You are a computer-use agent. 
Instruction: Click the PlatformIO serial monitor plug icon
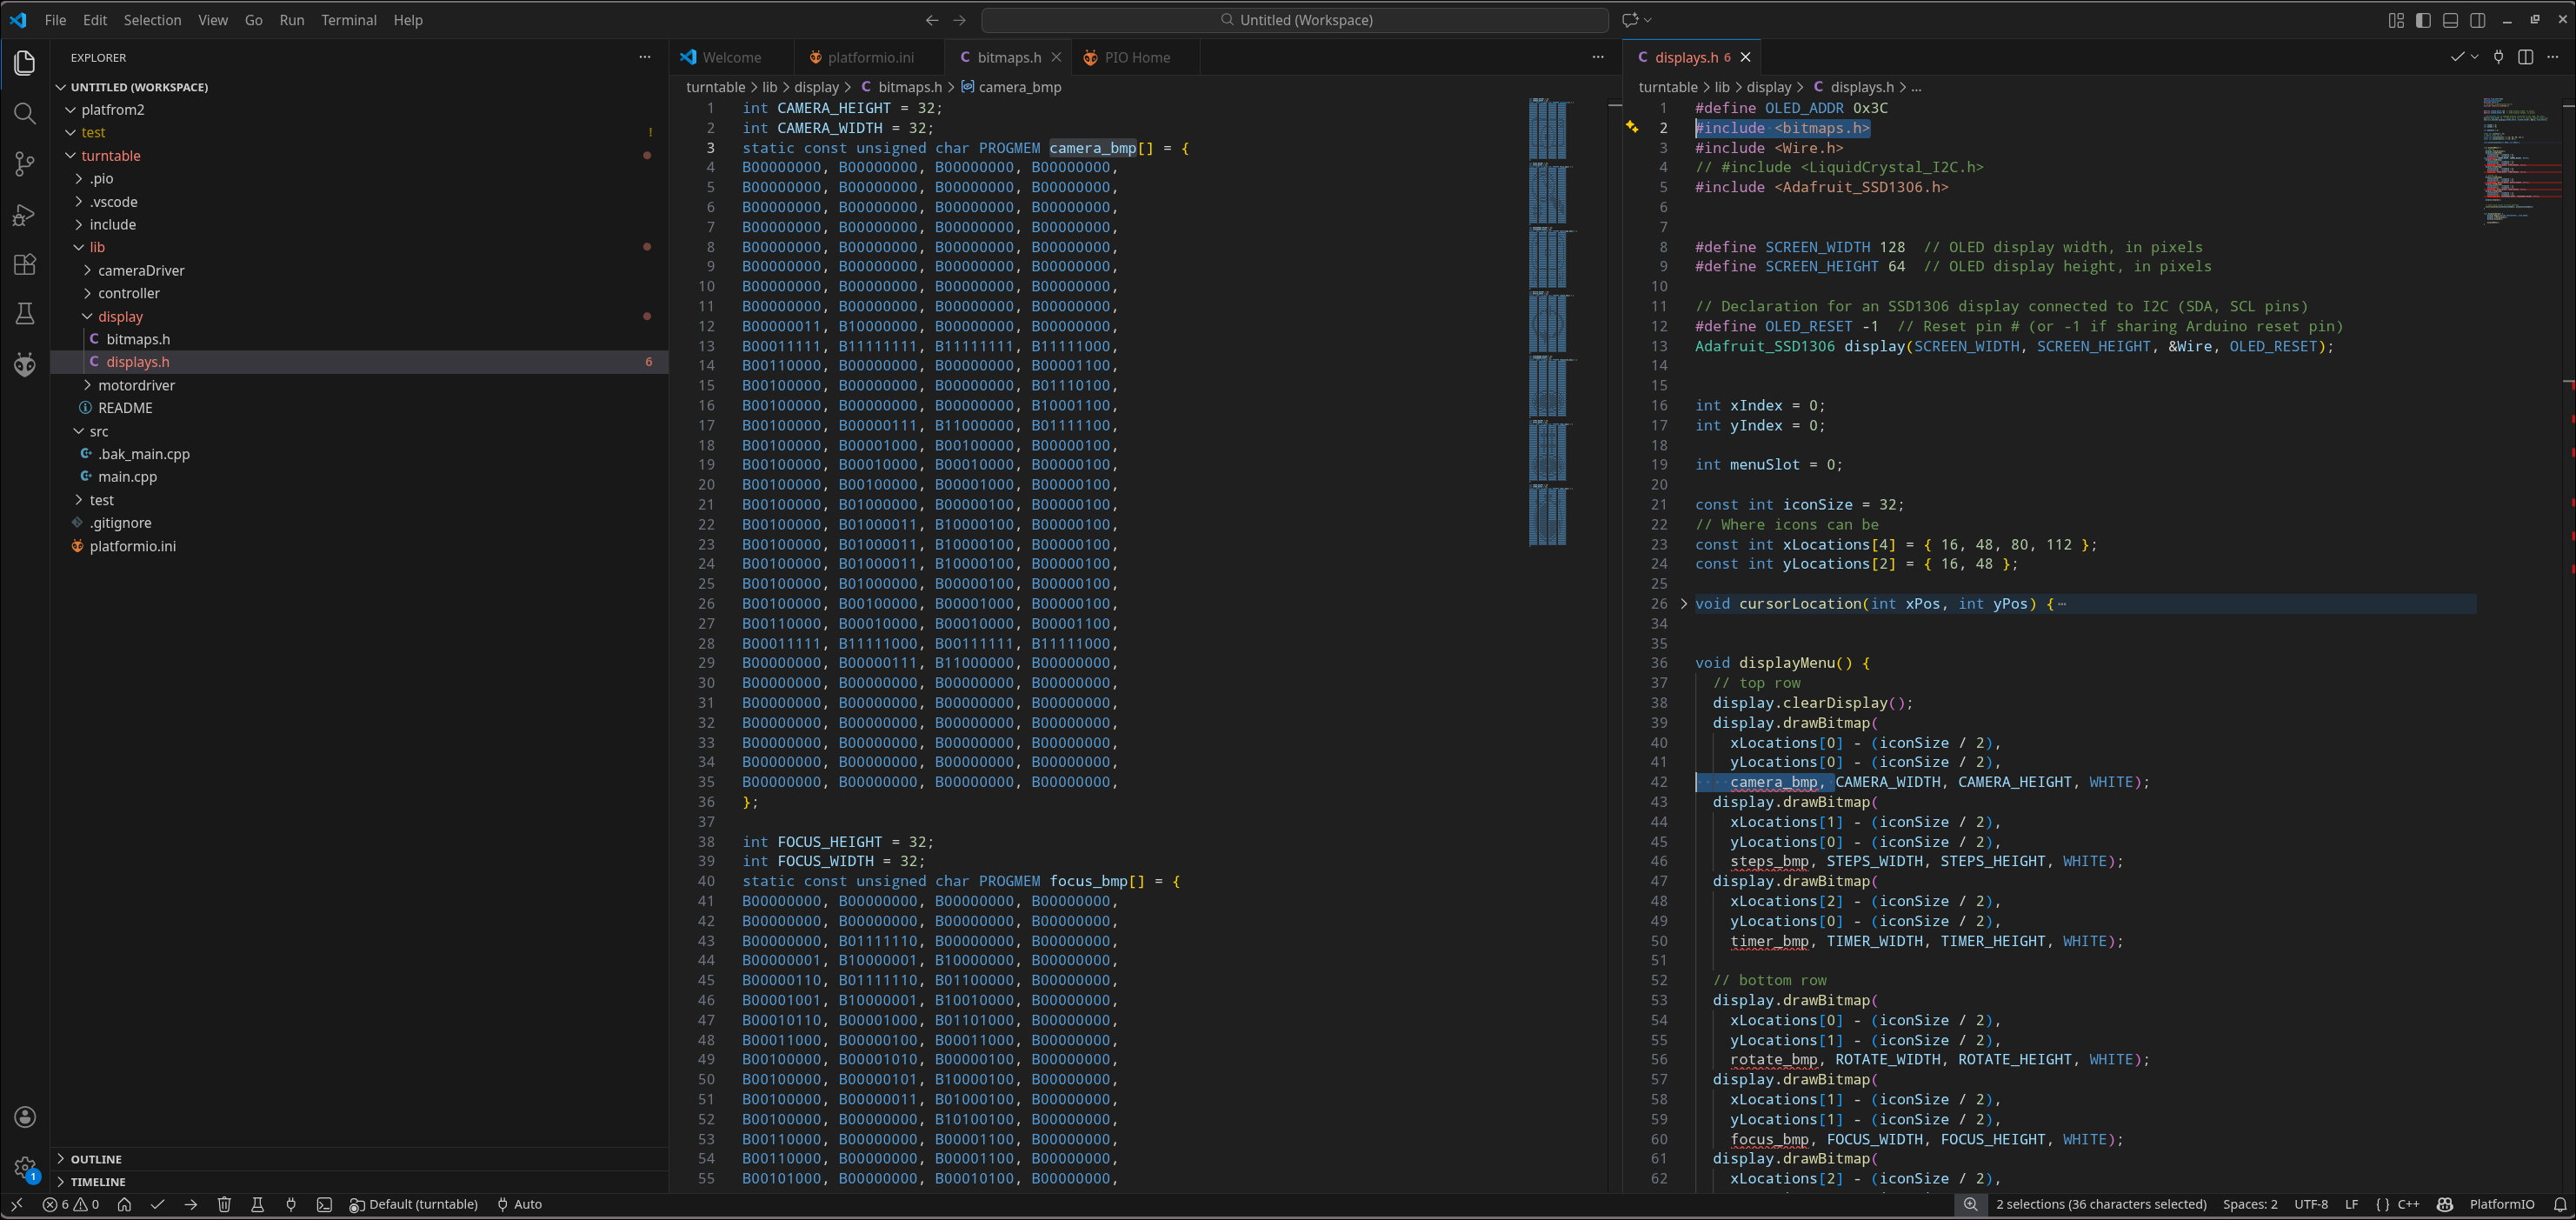point(291,1204)
